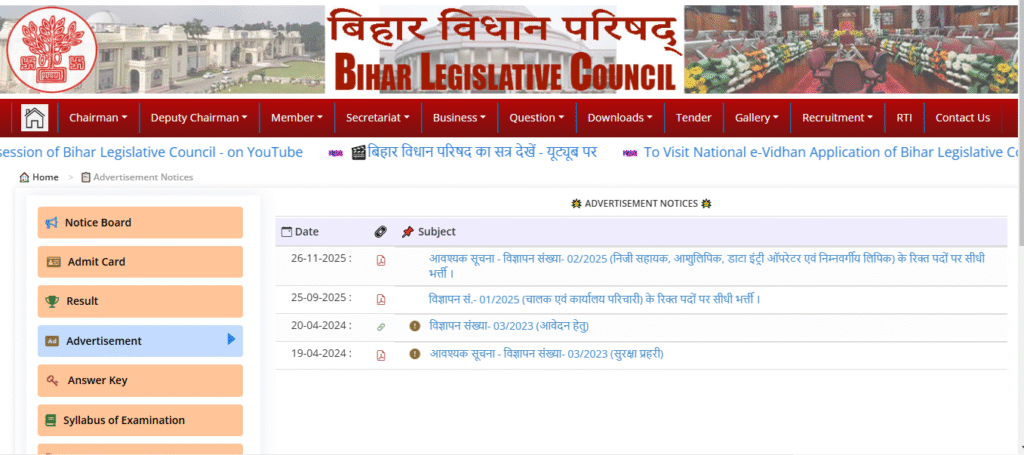Click the pushpin icon next to Subject
Image resolution: width=1024 pixels, height=455 pixels.
[x=408, y=232]
